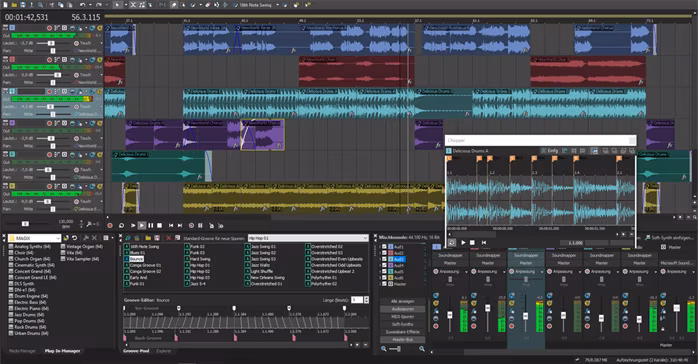The height and width of the screenshot is (364, 698).
Task: Click the Alle anzeigen mixer button
Action: (x=402, y=301)
